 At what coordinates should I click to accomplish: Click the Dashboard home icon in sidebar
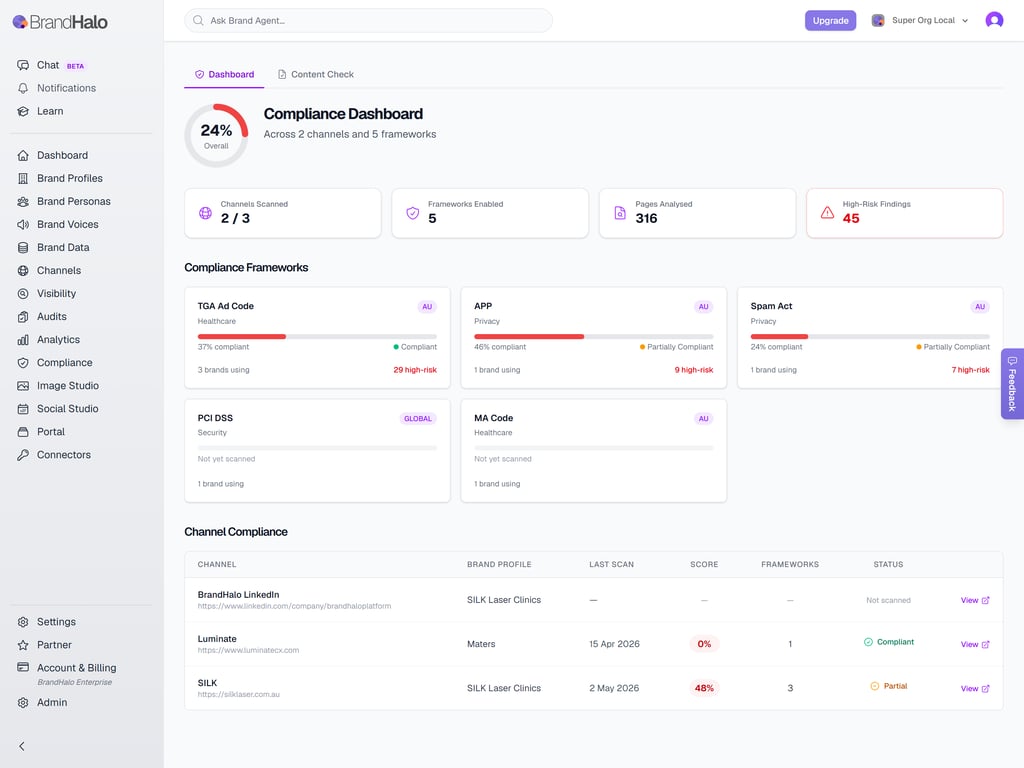click(23, 155)
